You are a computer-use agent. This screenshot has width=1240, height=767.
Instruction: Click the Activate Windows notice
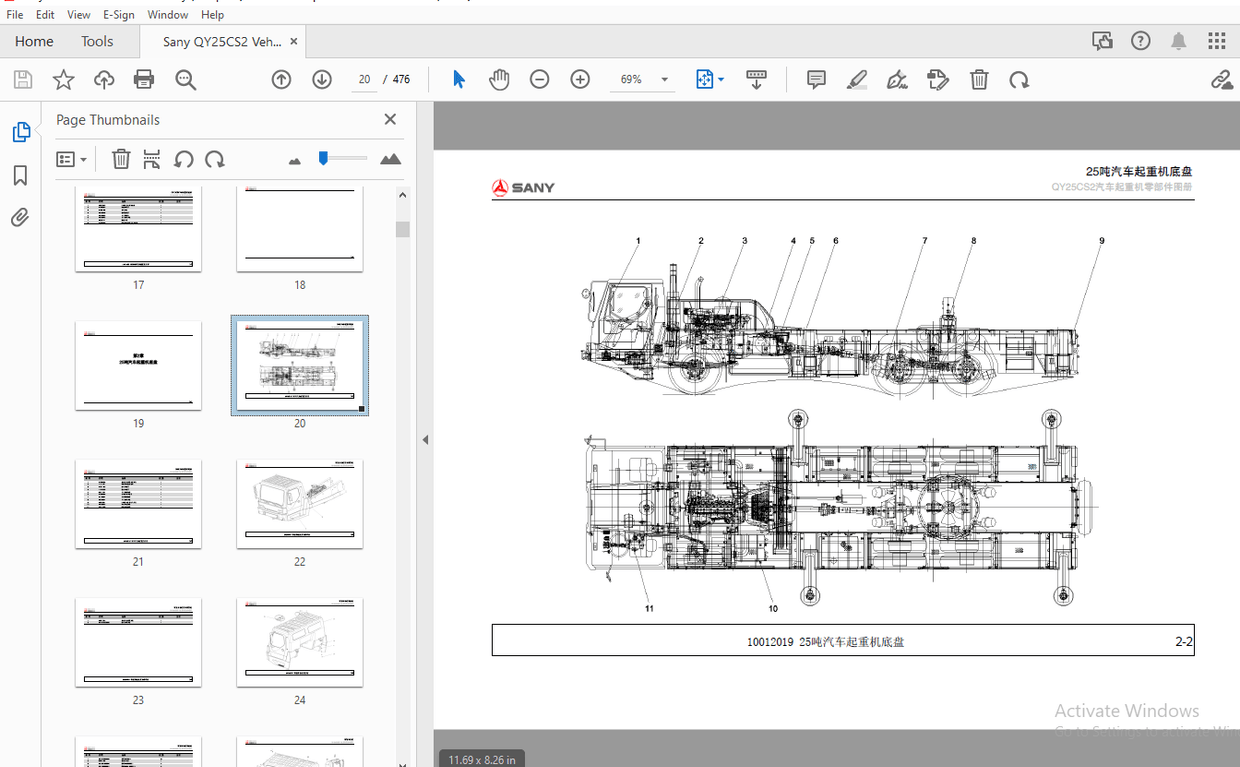[1126, 710]
